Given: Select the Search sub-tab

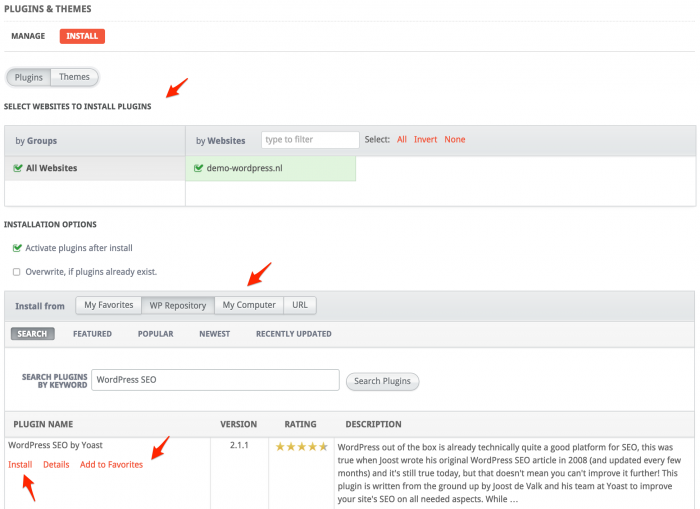Looking at the screenshot, I should tap(33, 334).
